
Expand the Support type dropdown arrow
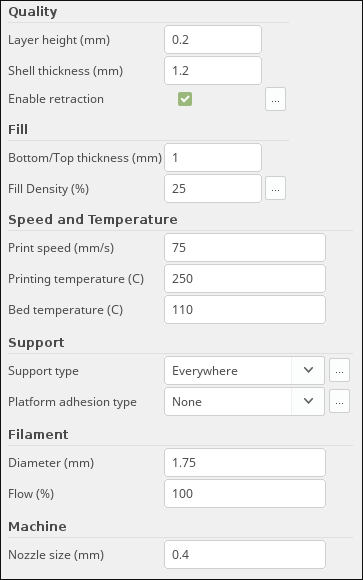(x=308, y=370)
